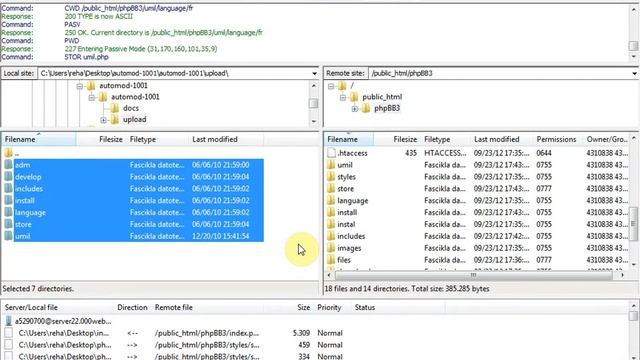
Task: Click the message log vertical scrollbar
Action: tap(633, 33)
